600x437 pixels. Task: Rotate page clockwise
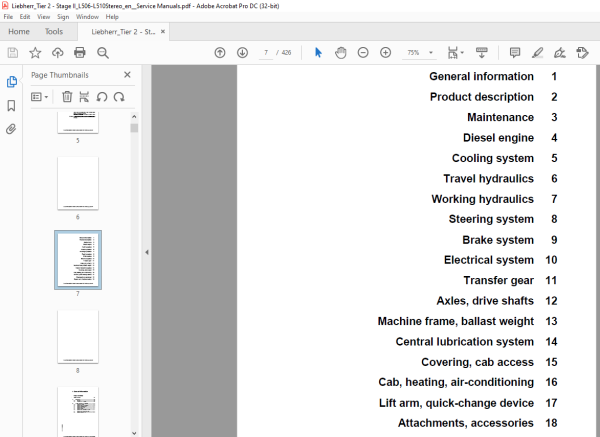point(119,97)
